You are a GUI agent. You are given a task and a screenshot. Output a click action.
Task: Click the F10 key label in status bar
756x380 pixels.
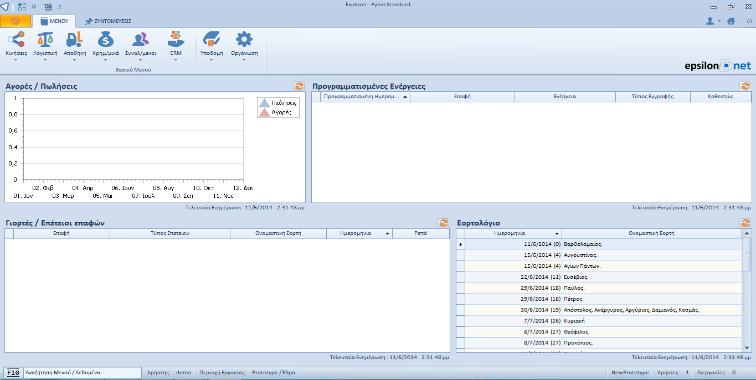click(14, 373)
